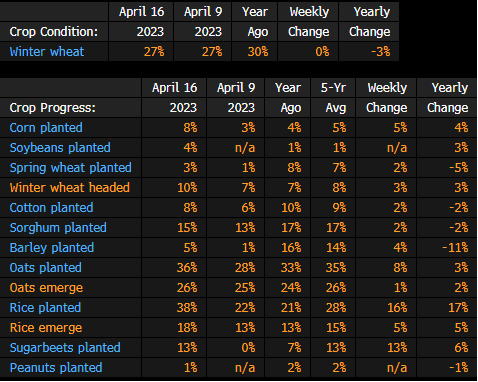478x382 pixels.
Task: Select Rice planted April 16 value 38%
Action: pos(187,308)
